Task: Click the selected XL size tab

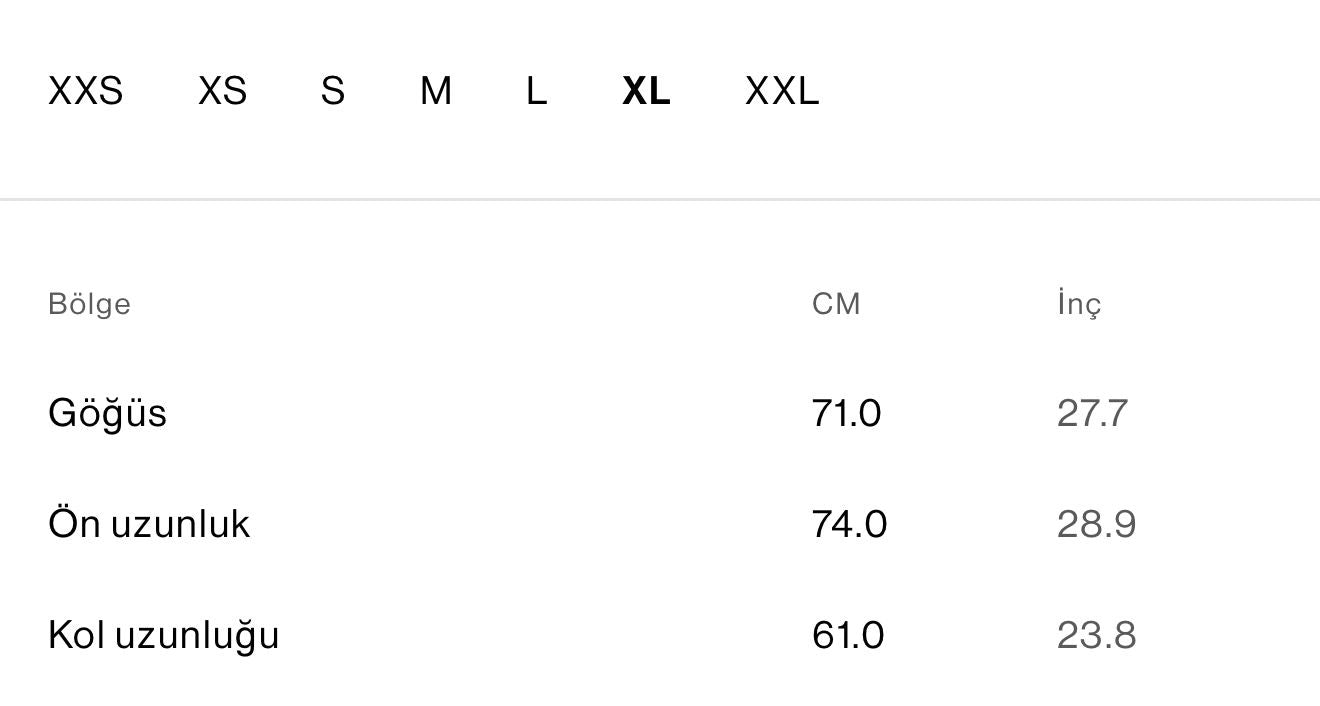Action: (x=646, y=91)
